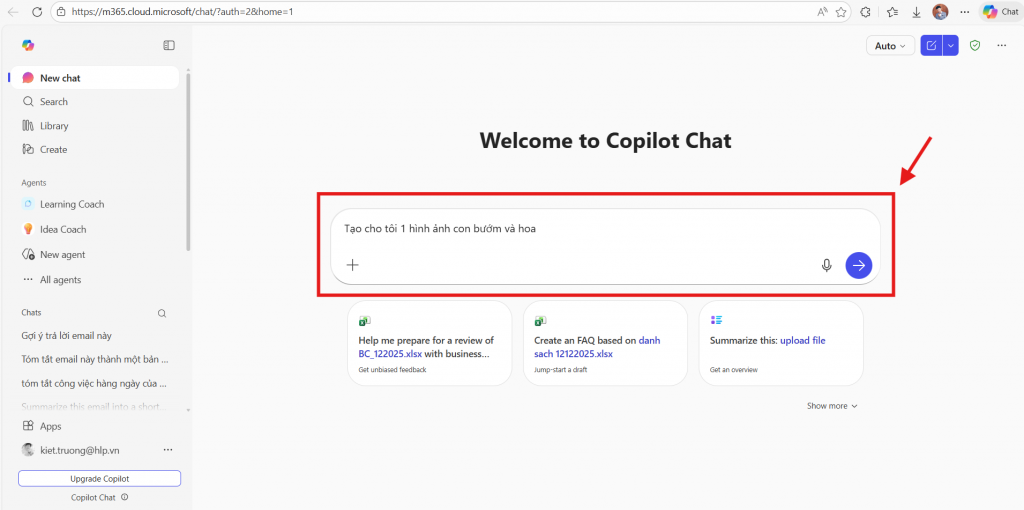1024x510 pixels.
Task: Collapse the sidebar with the panel icon
Action: coord(169,45)
